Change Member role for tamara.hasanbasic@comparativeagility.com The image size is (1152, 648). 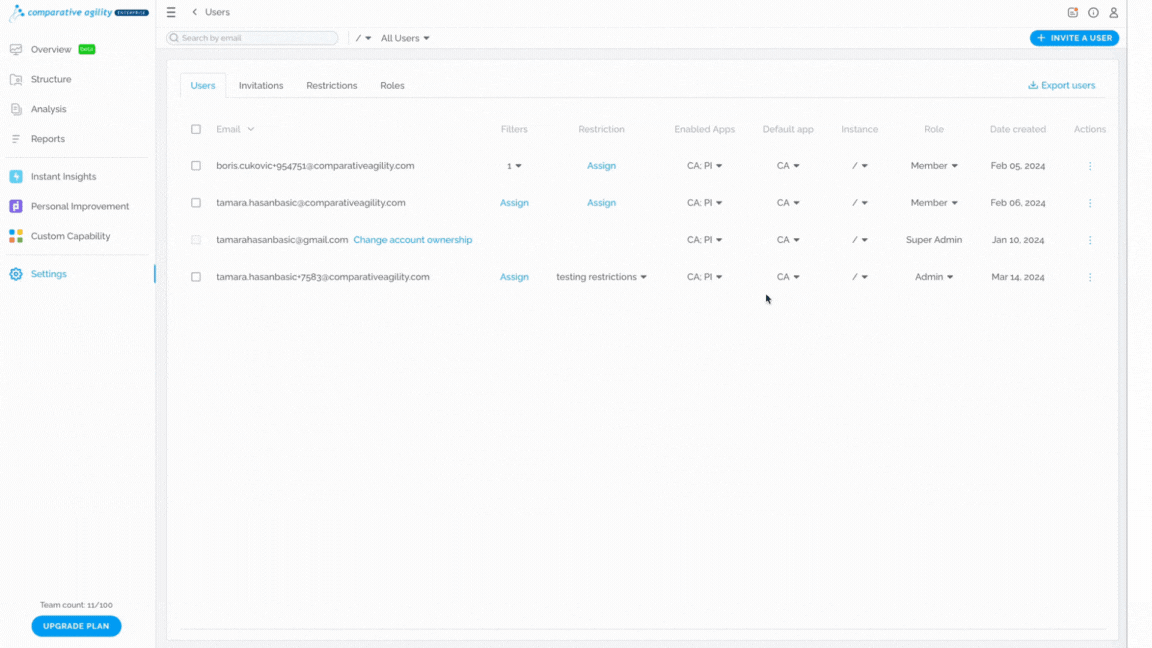(x=934, y=203)
